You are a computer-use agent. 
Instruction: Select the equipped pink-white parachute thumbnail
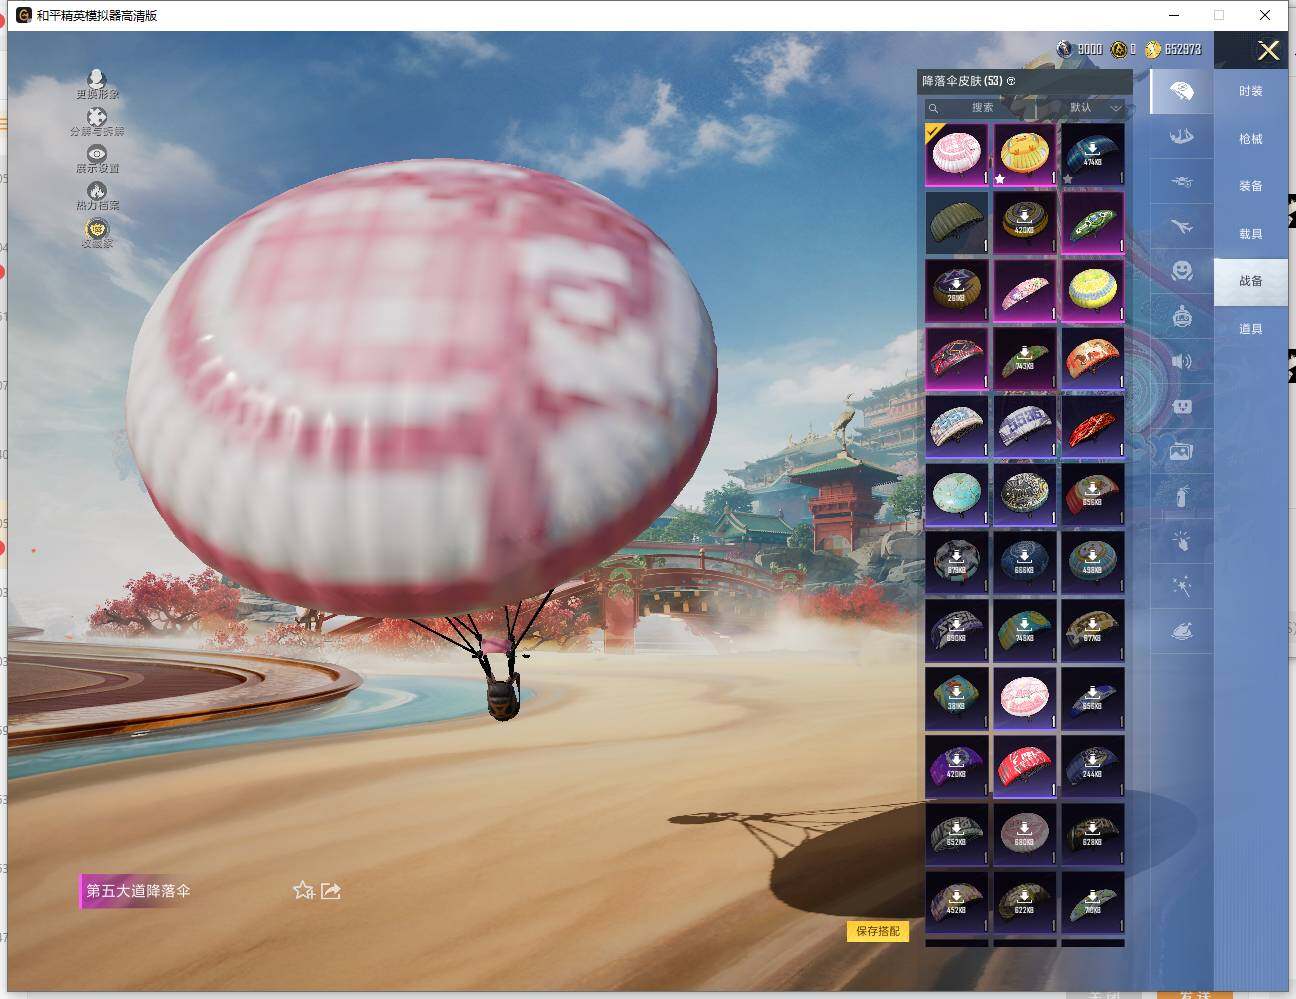coord(957,155)
